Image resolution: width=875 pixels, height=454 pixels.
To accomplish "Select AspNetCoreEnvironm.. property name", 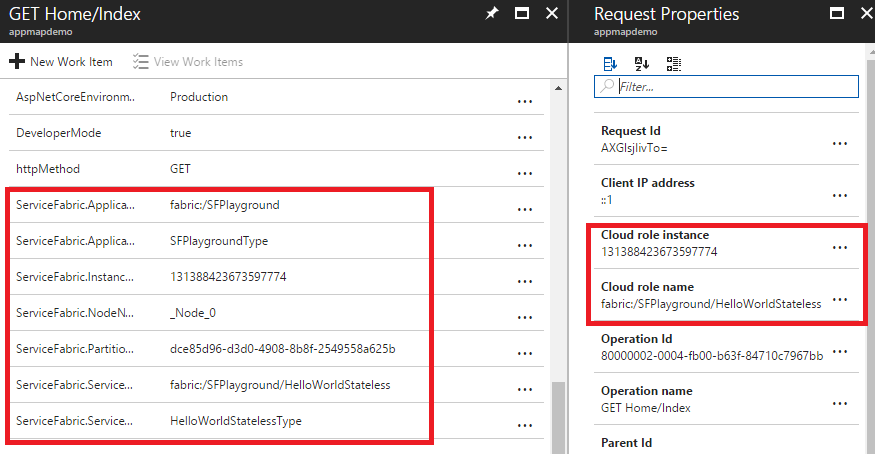I will 75,97.
